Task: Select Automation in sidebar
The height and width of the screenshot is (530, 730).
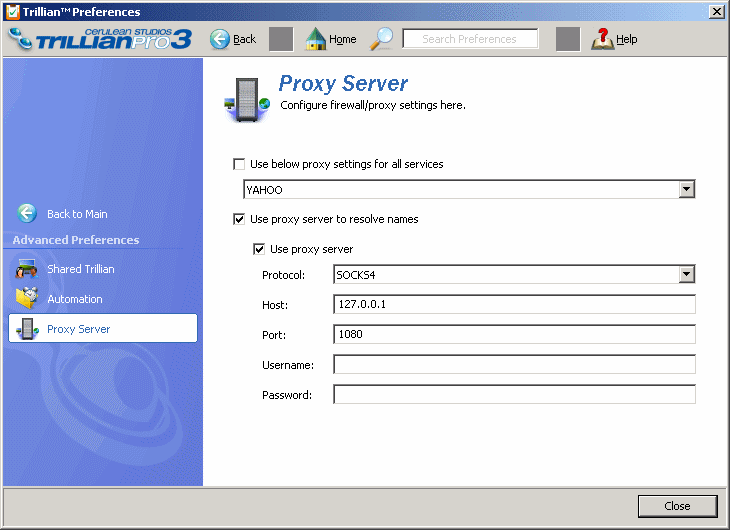Action: 74,299
